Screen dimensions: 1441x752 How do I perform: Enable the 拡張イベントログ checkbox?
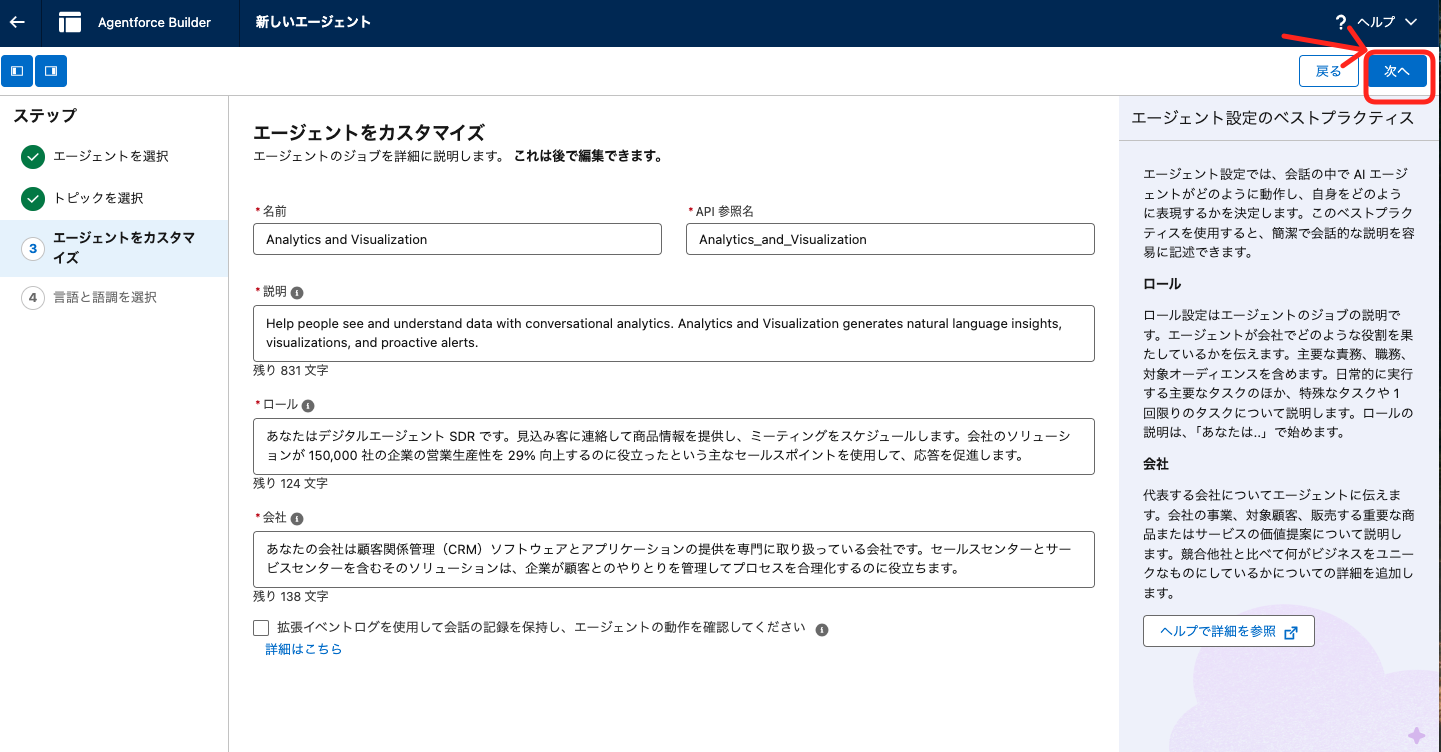tap(262, 628)
